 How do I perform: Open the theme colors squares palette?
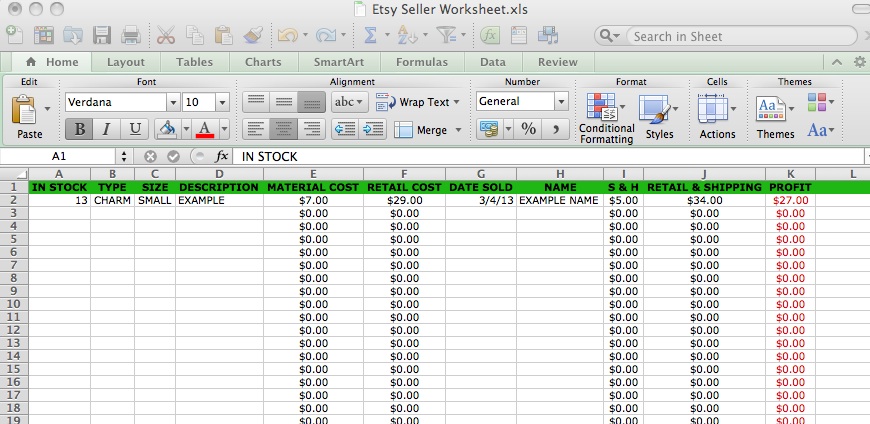821,102
